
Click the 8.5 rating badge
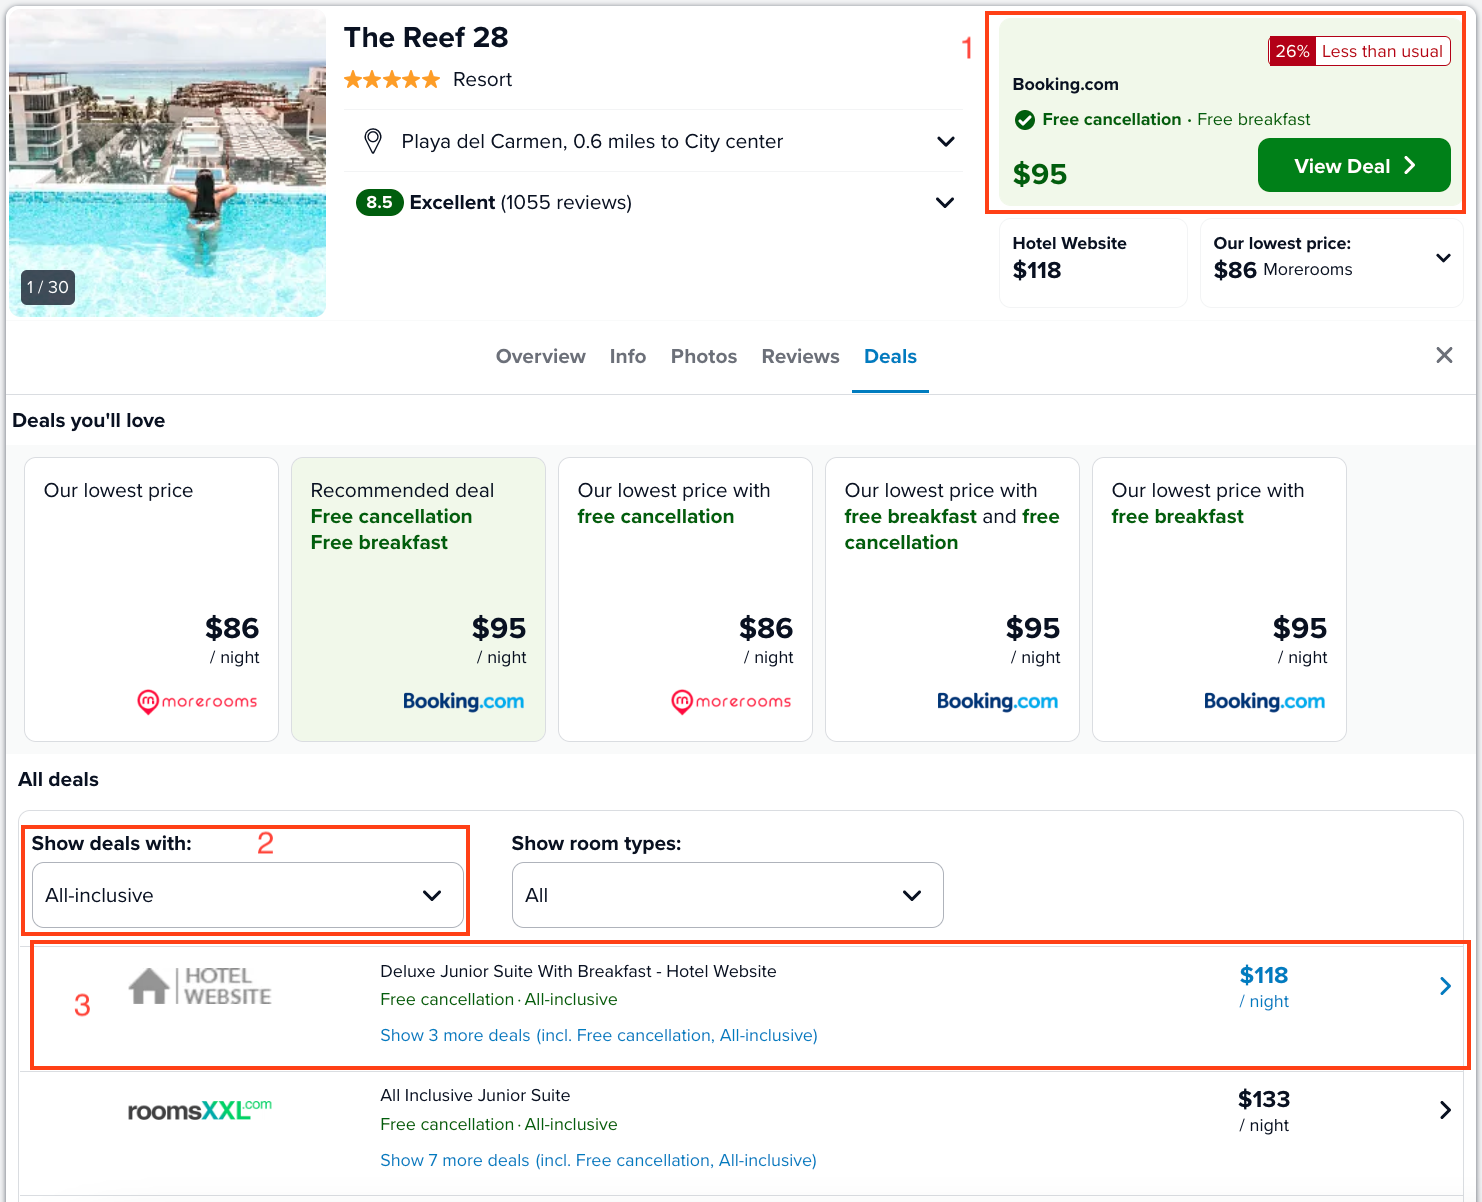tap(379, 202)
